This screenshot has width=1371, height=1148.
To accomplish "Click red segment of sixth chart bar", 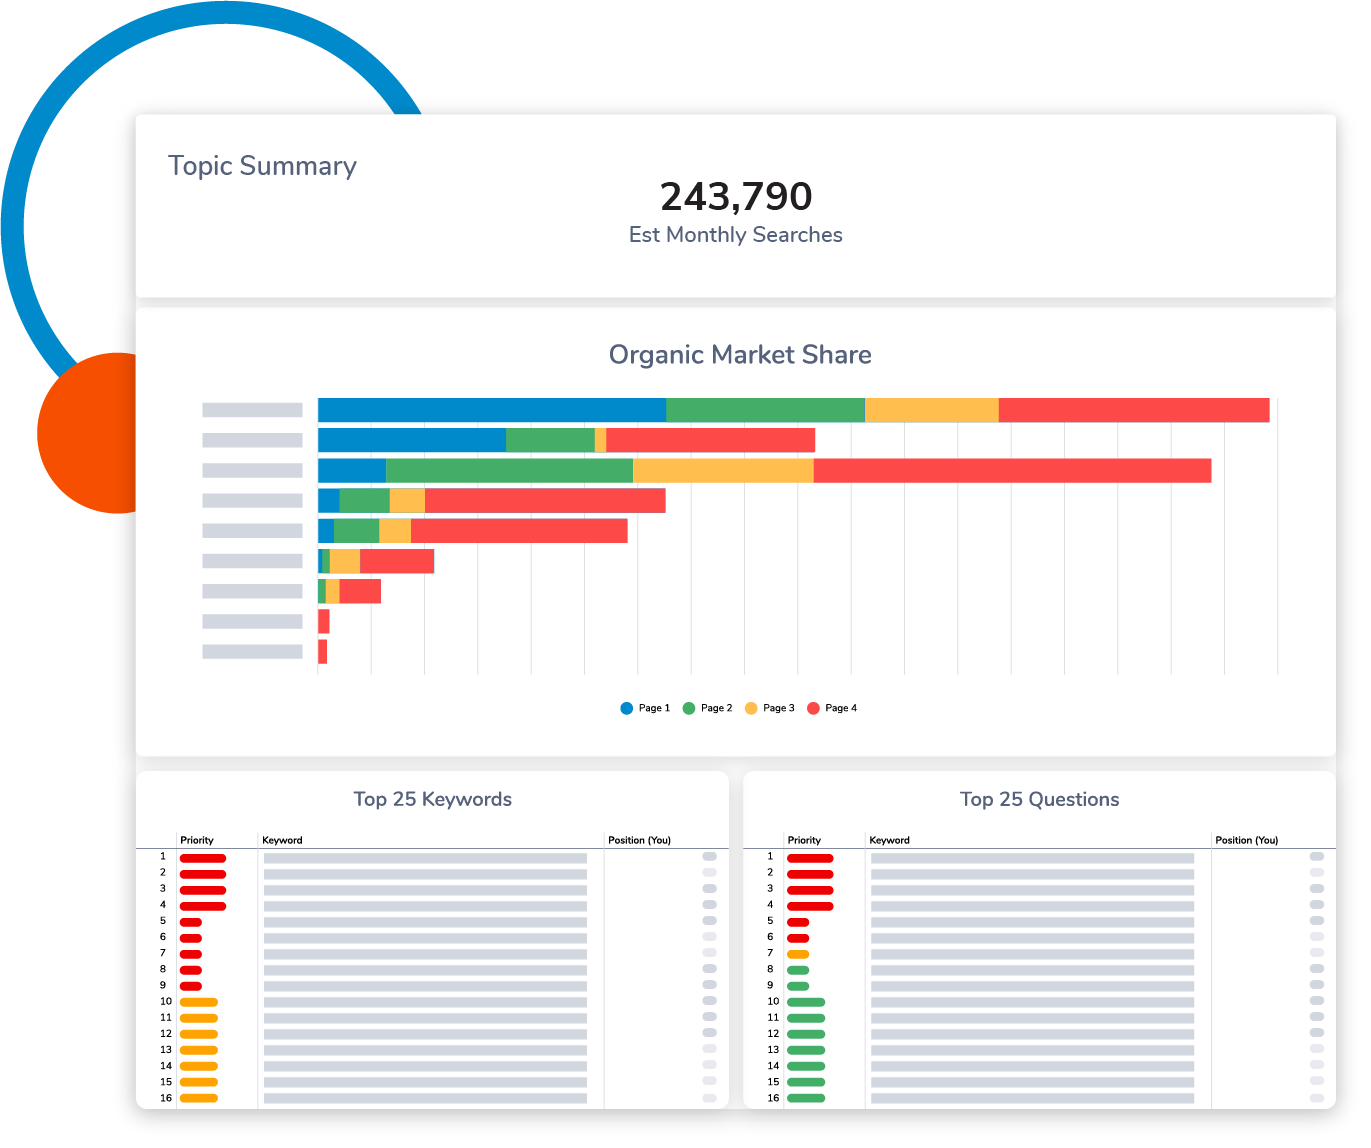I will (397, 561).
